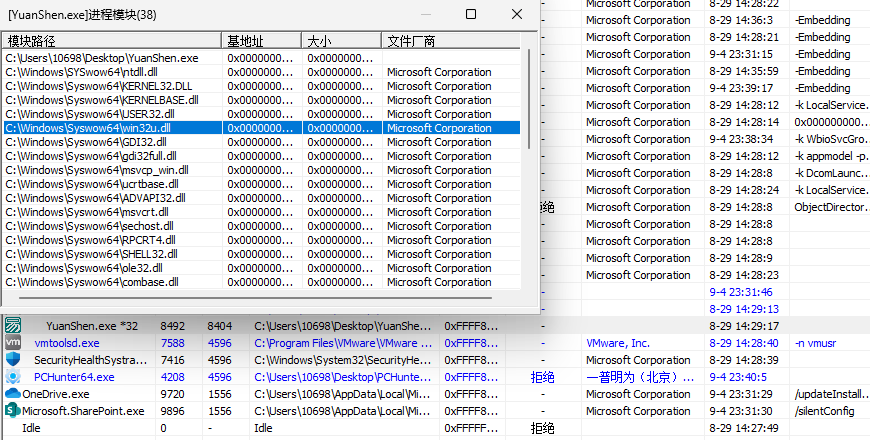Viewport: 870px width, 440px height.
Task: Select the KERNELBASE.dll module row
Action: point(261,100)
